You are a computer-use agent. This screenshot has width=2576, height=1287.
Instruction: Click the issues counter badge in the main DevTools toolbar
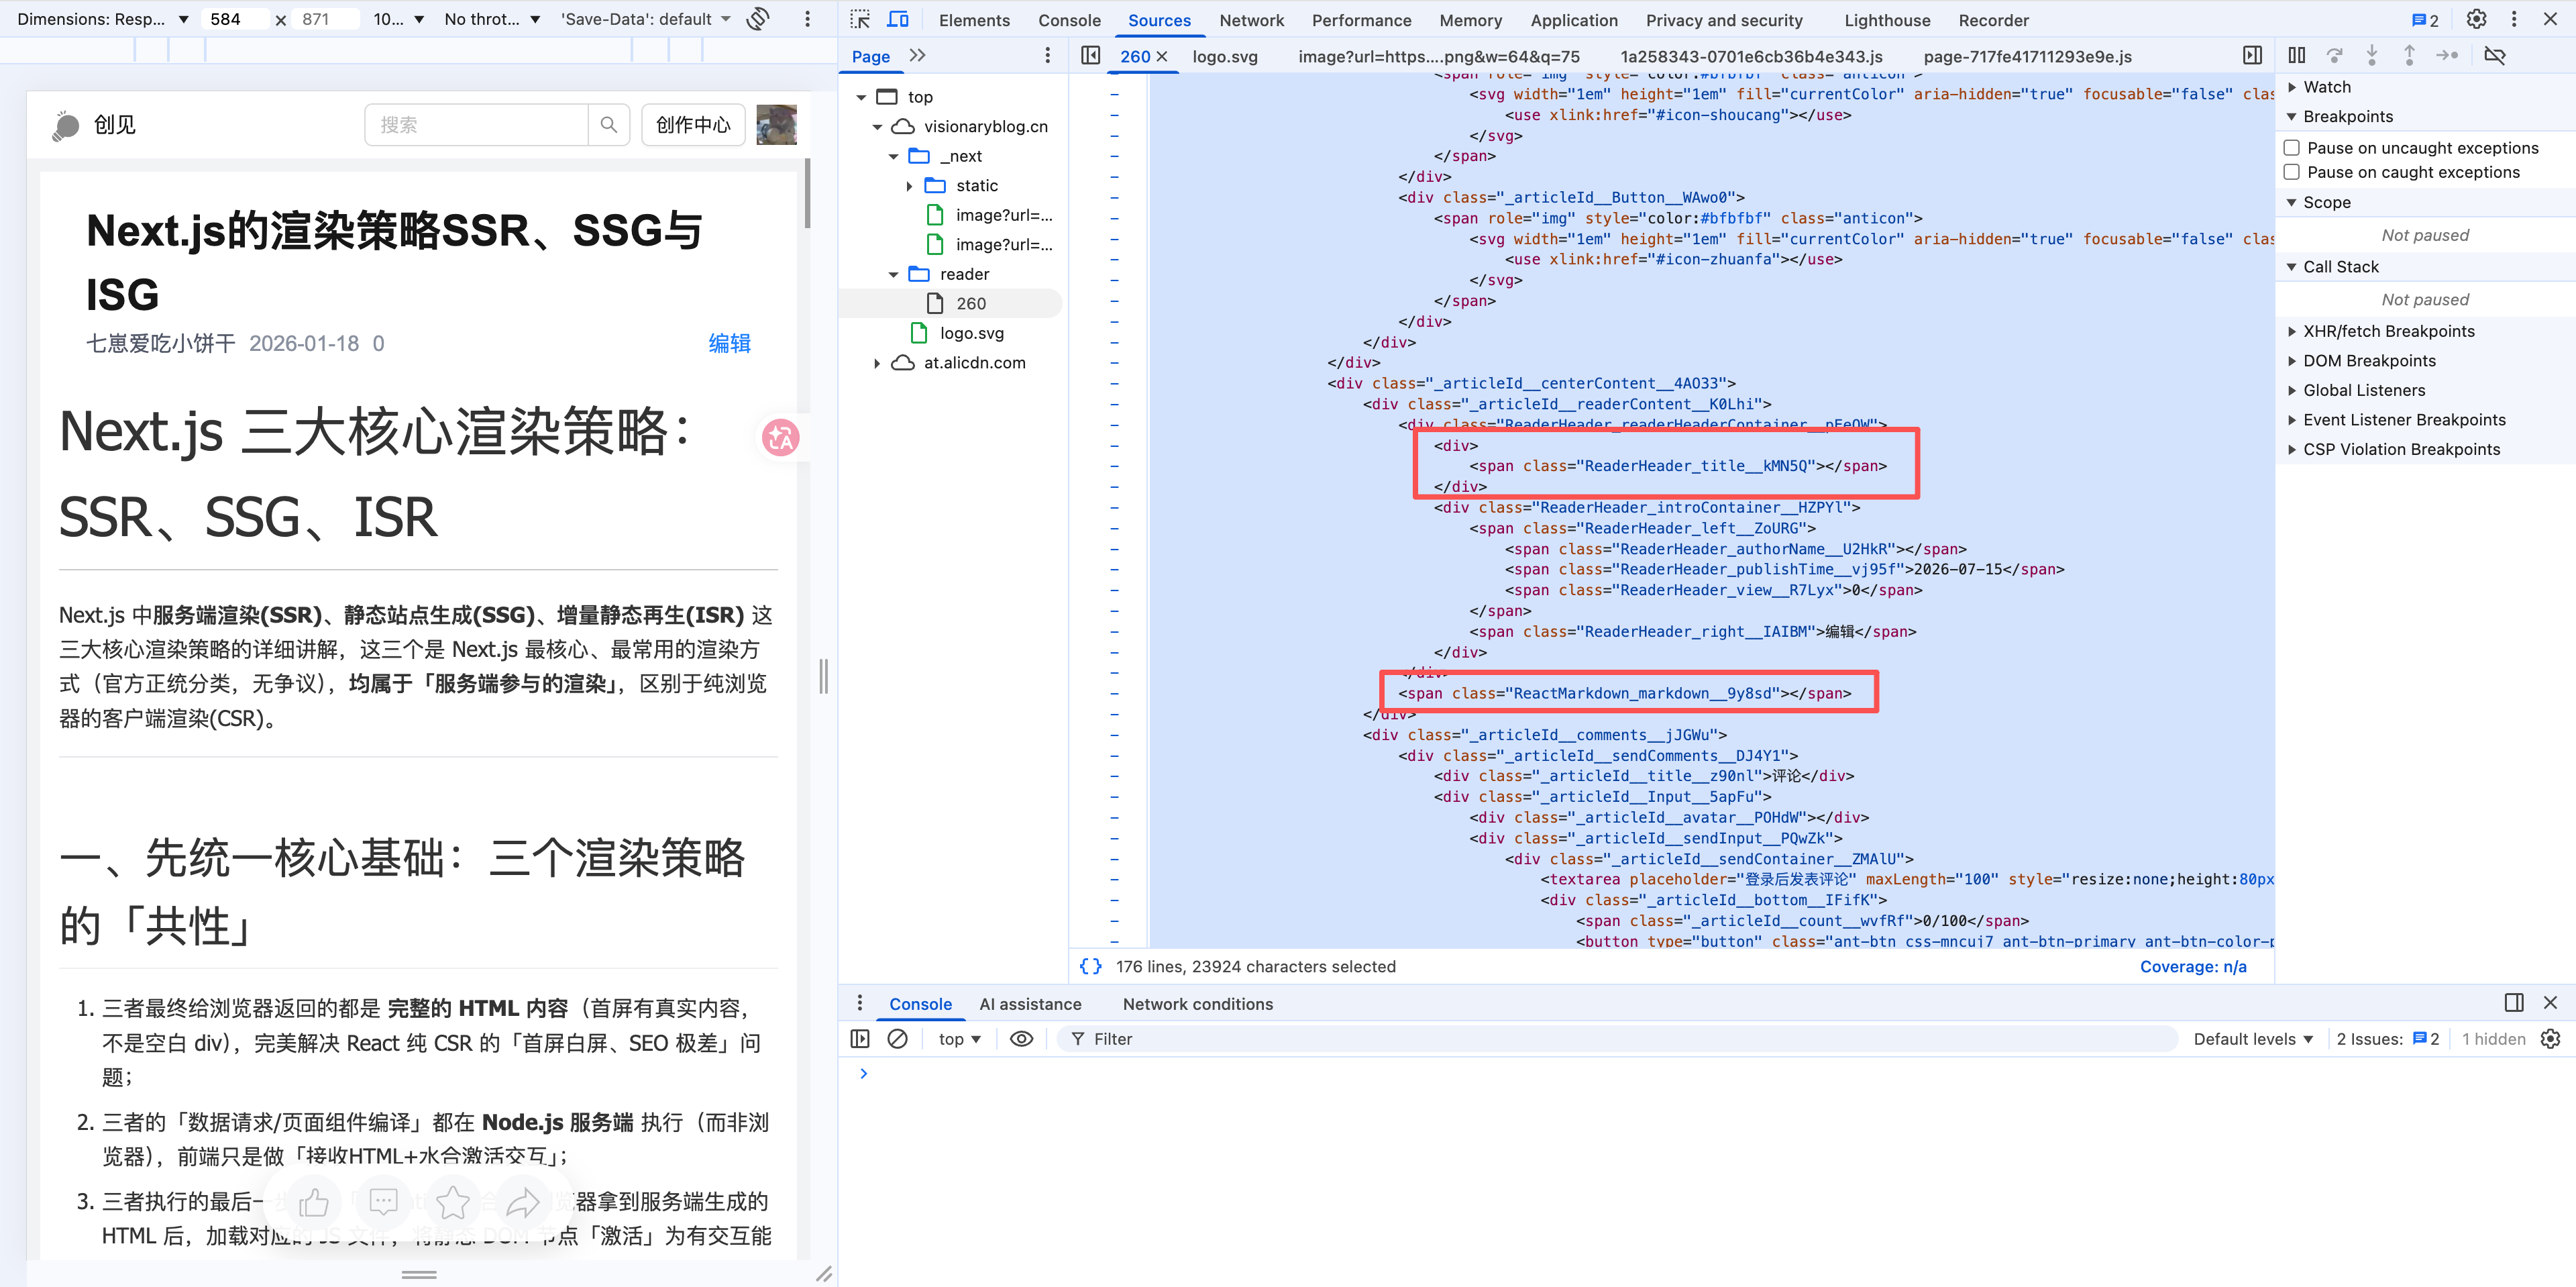(x=2425, y=20)
